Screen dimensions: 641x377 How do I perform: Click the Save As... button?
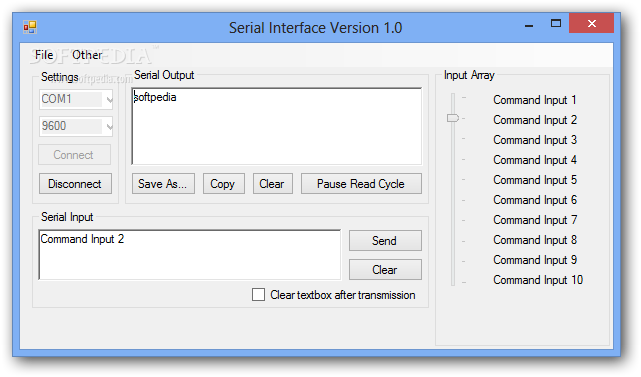click(x=163, y=184)
